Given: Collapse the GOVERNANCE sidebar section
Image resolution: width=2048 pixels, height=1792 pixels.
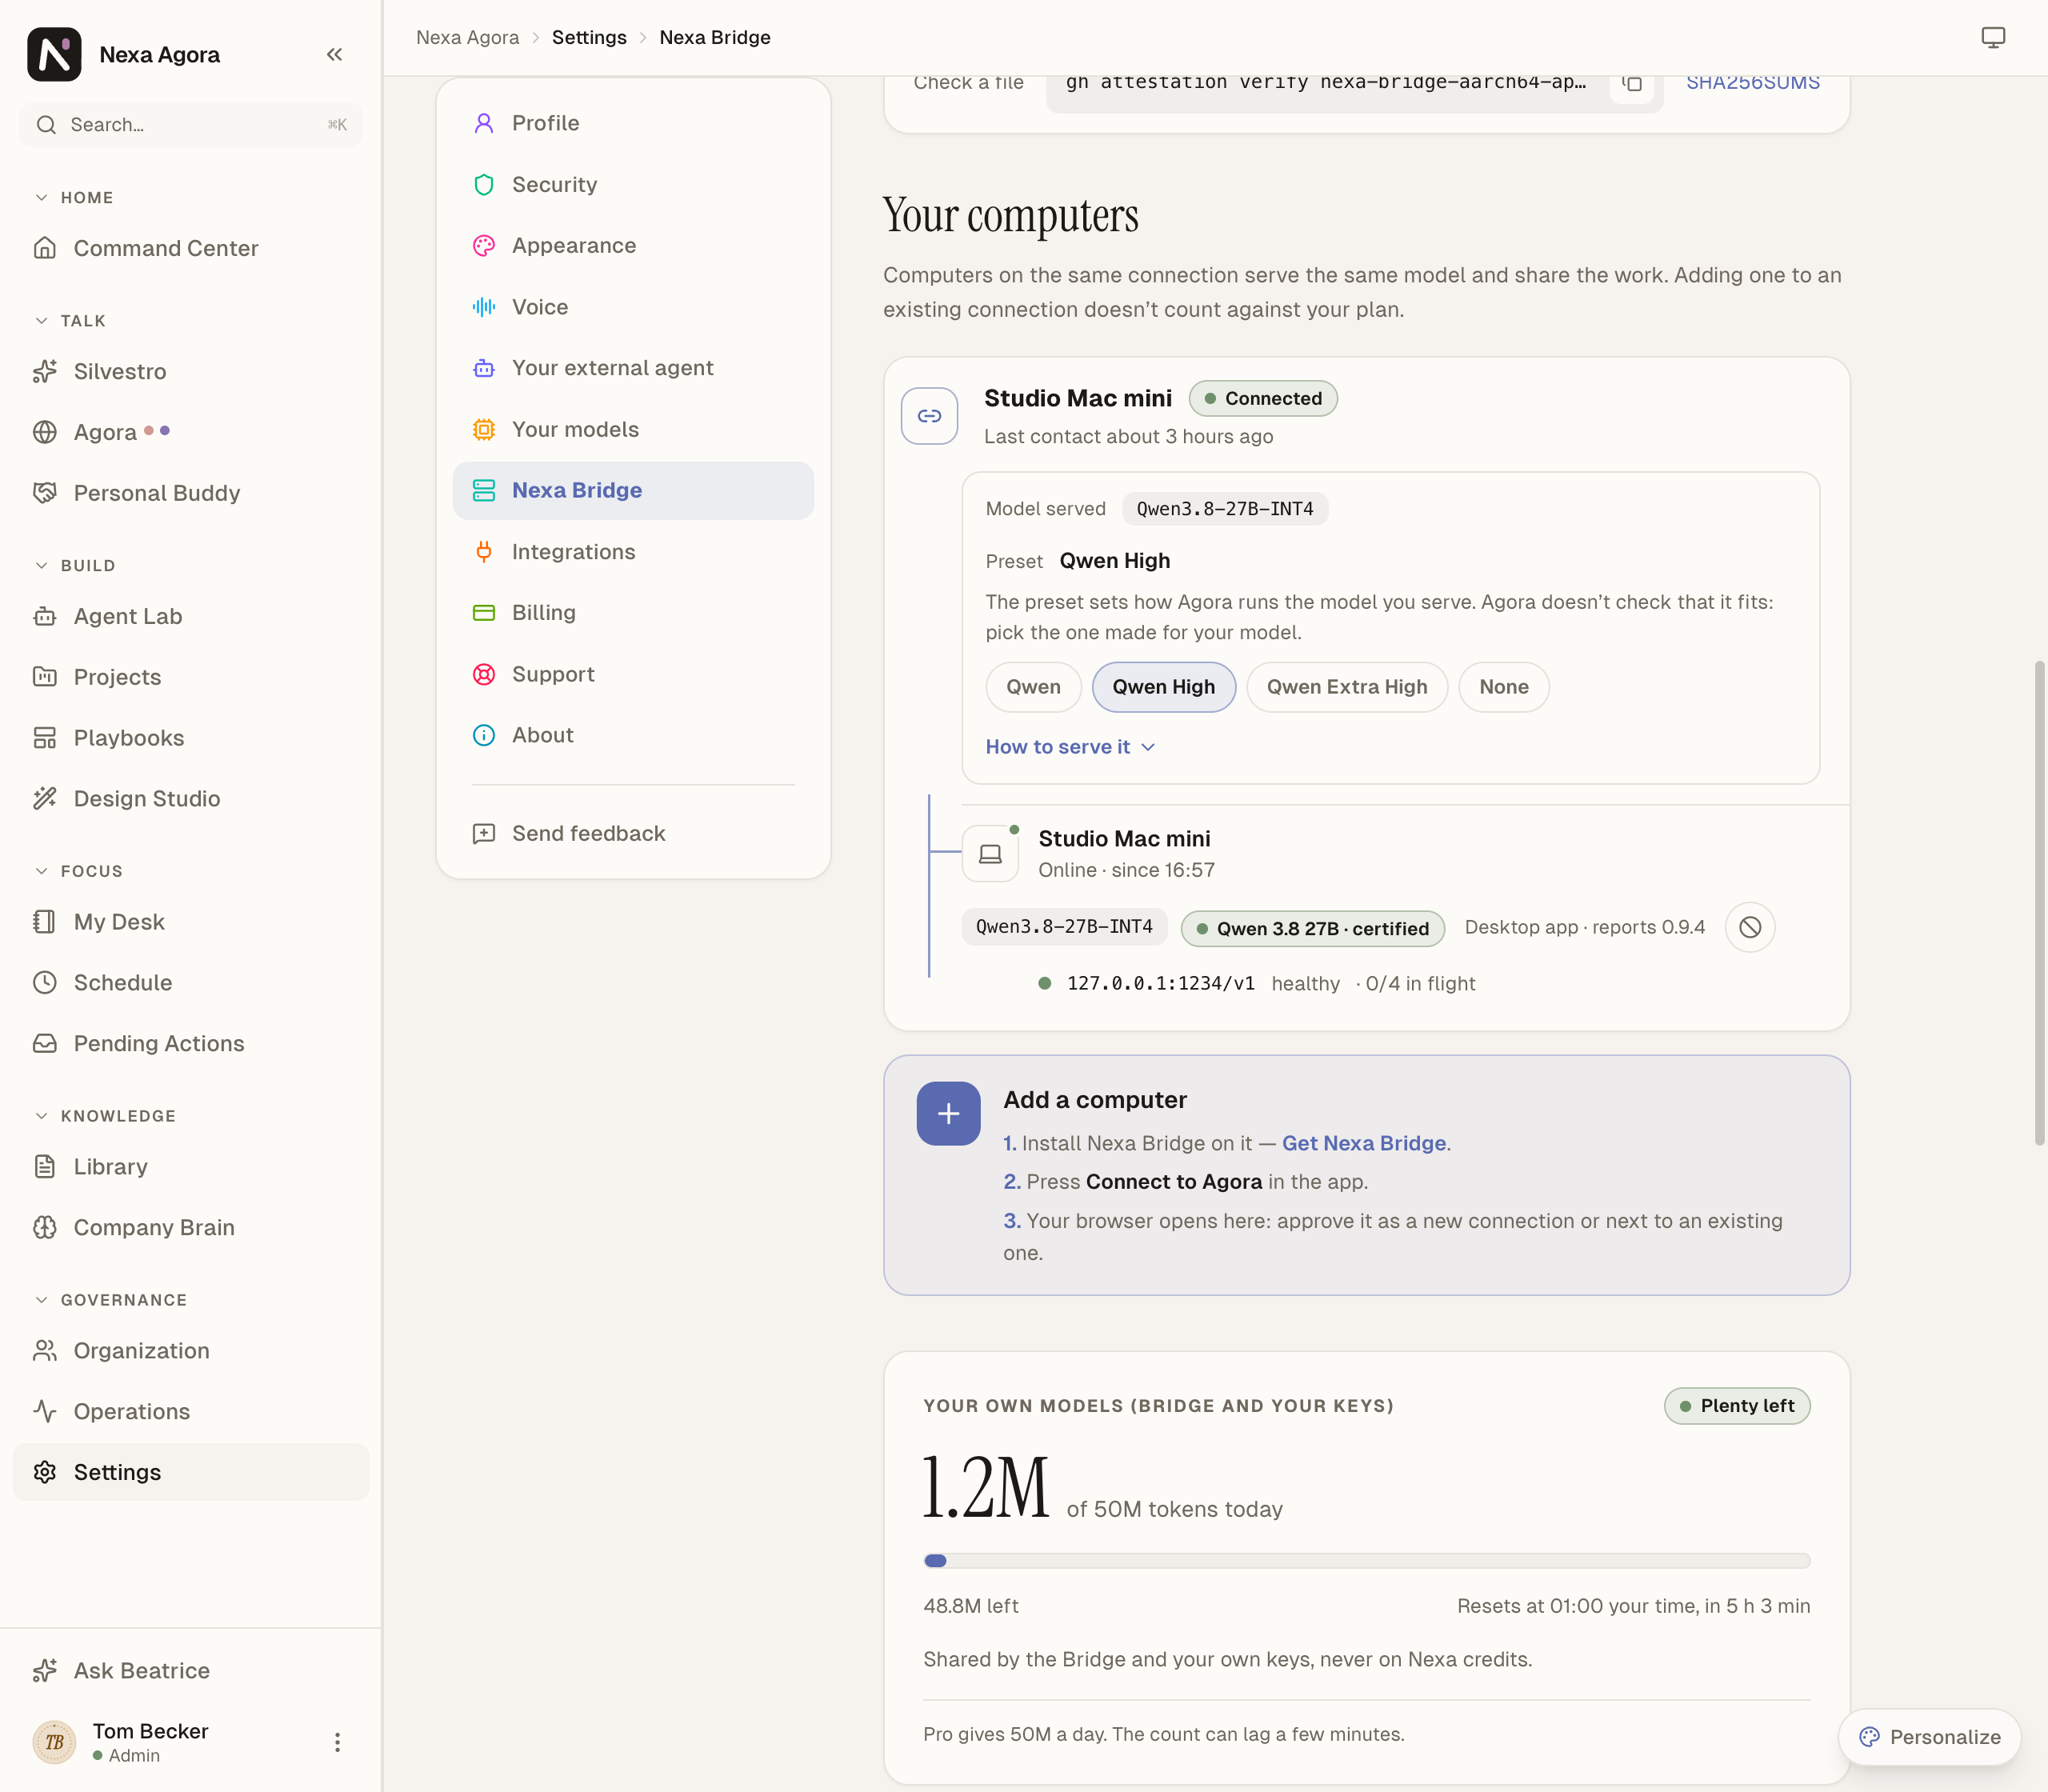Looking at the screenshot, I should [110, 1300].
